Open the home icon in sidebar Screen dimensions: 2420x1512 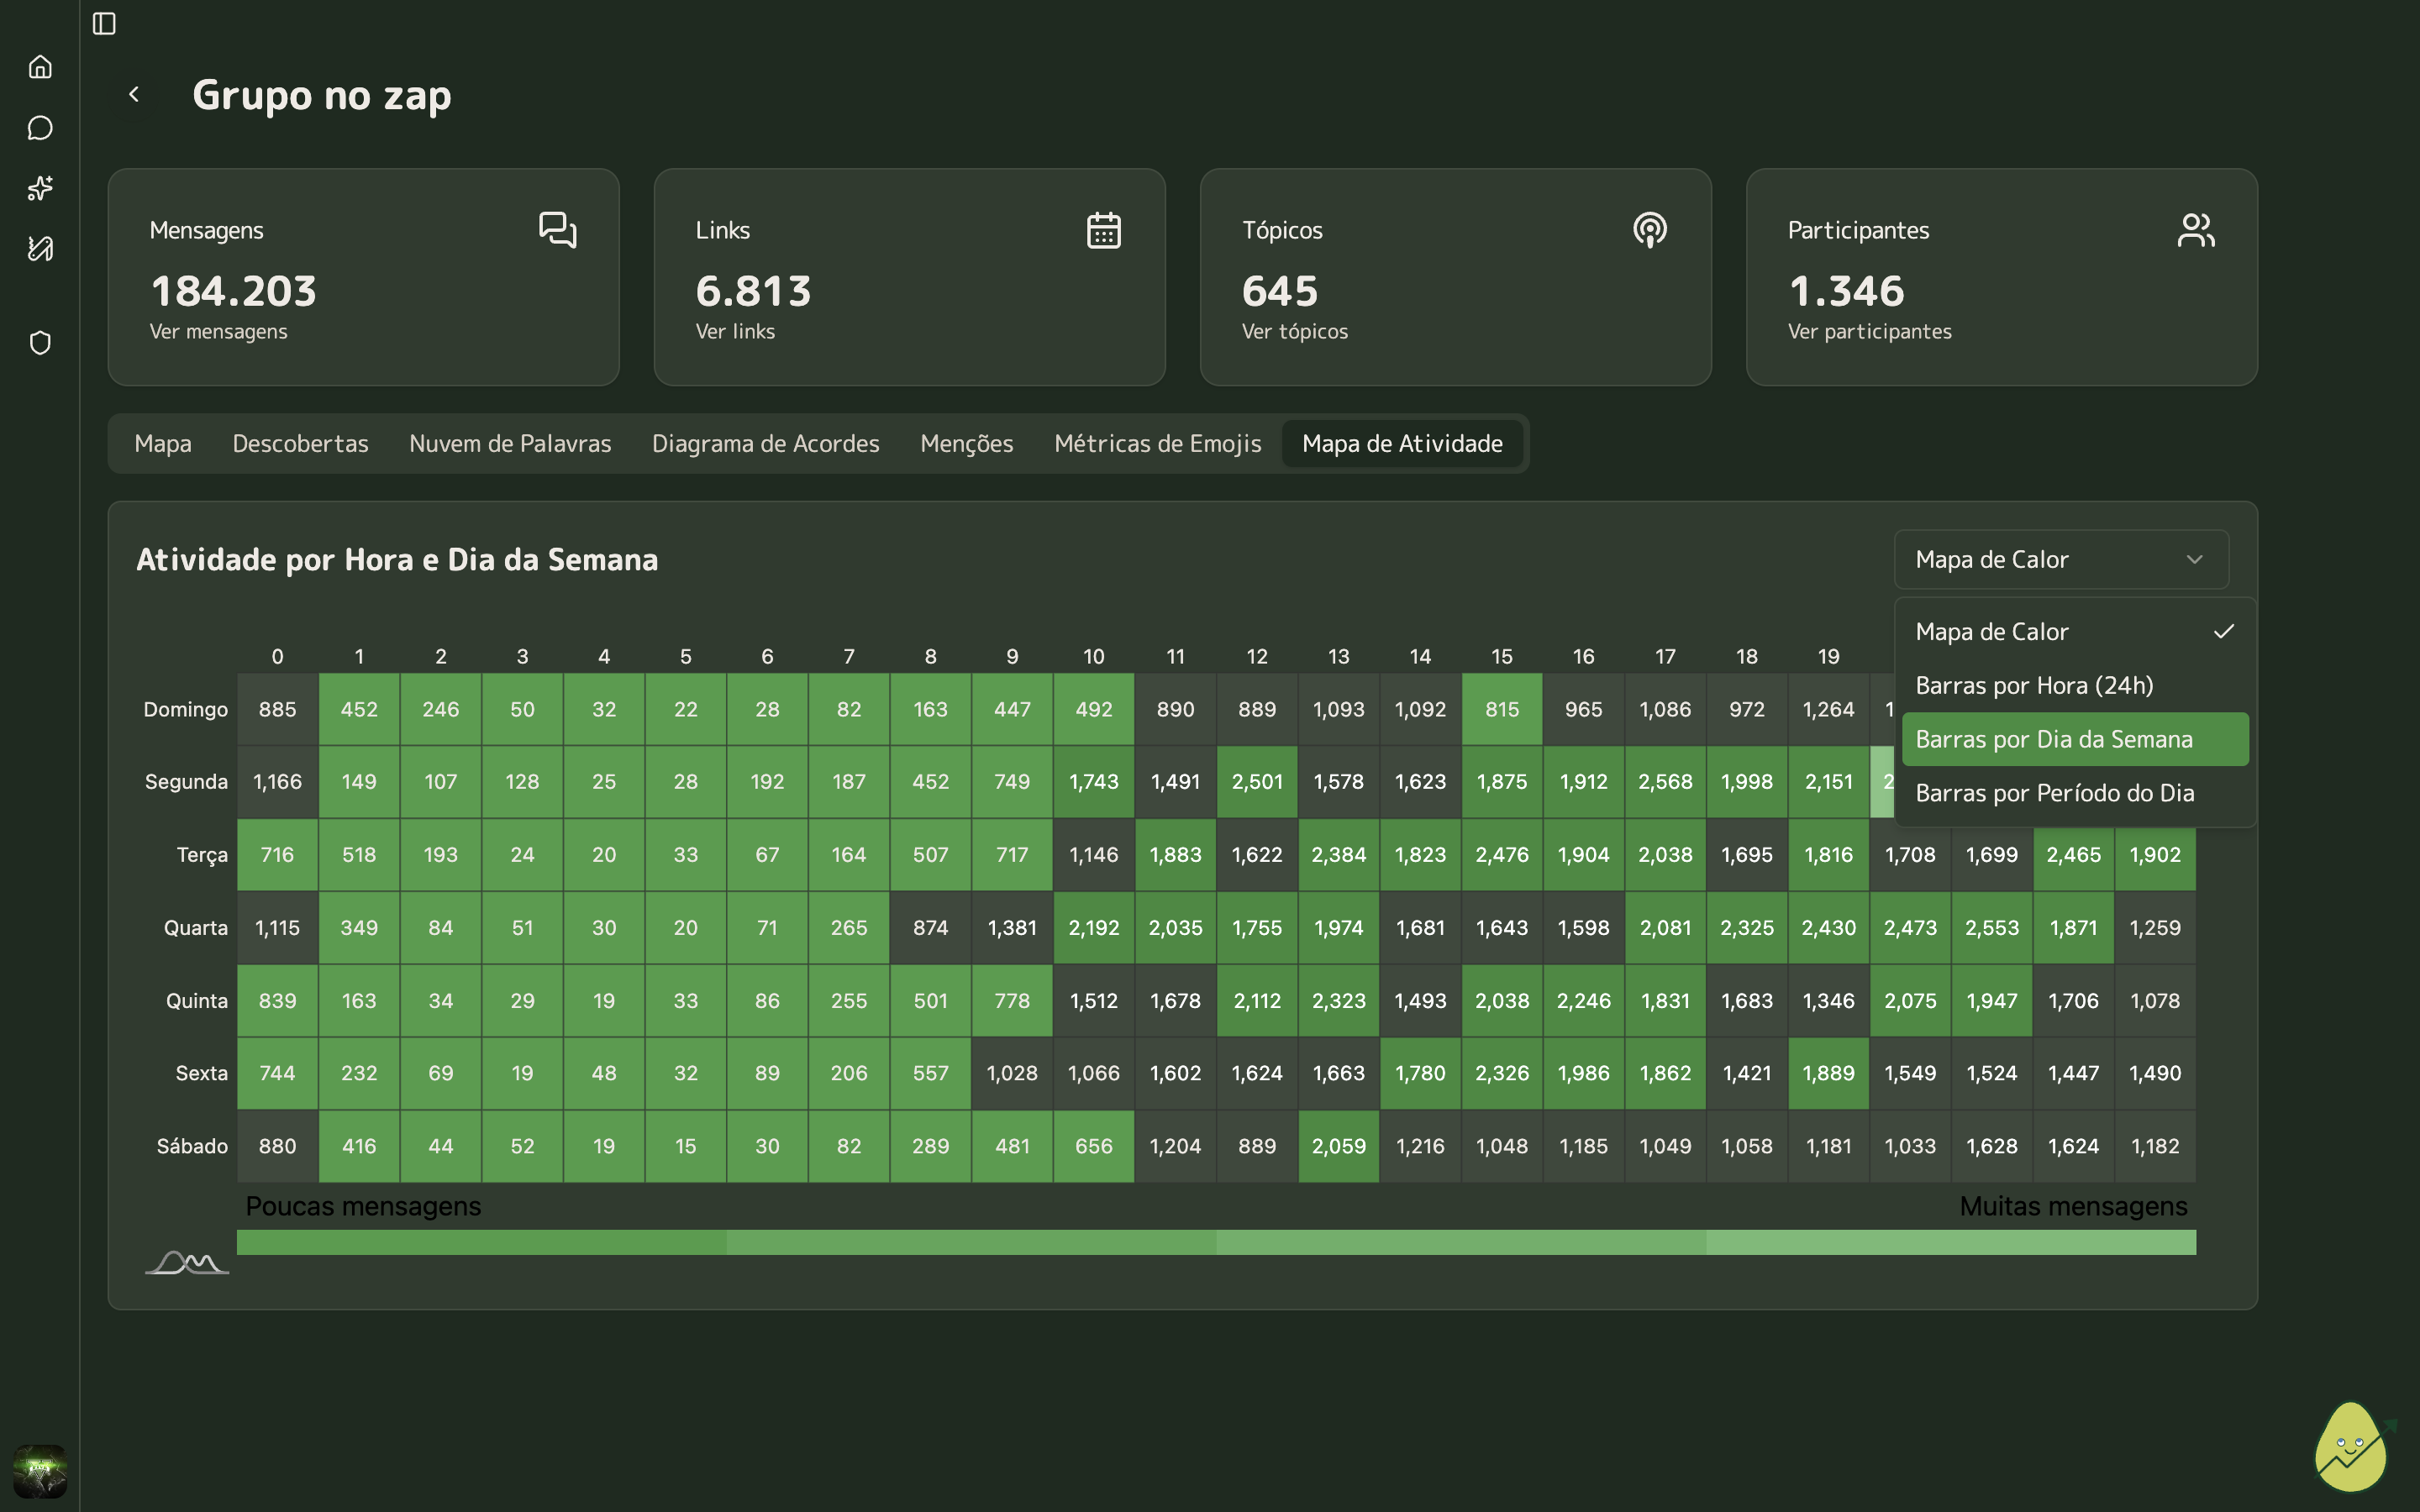40,67
